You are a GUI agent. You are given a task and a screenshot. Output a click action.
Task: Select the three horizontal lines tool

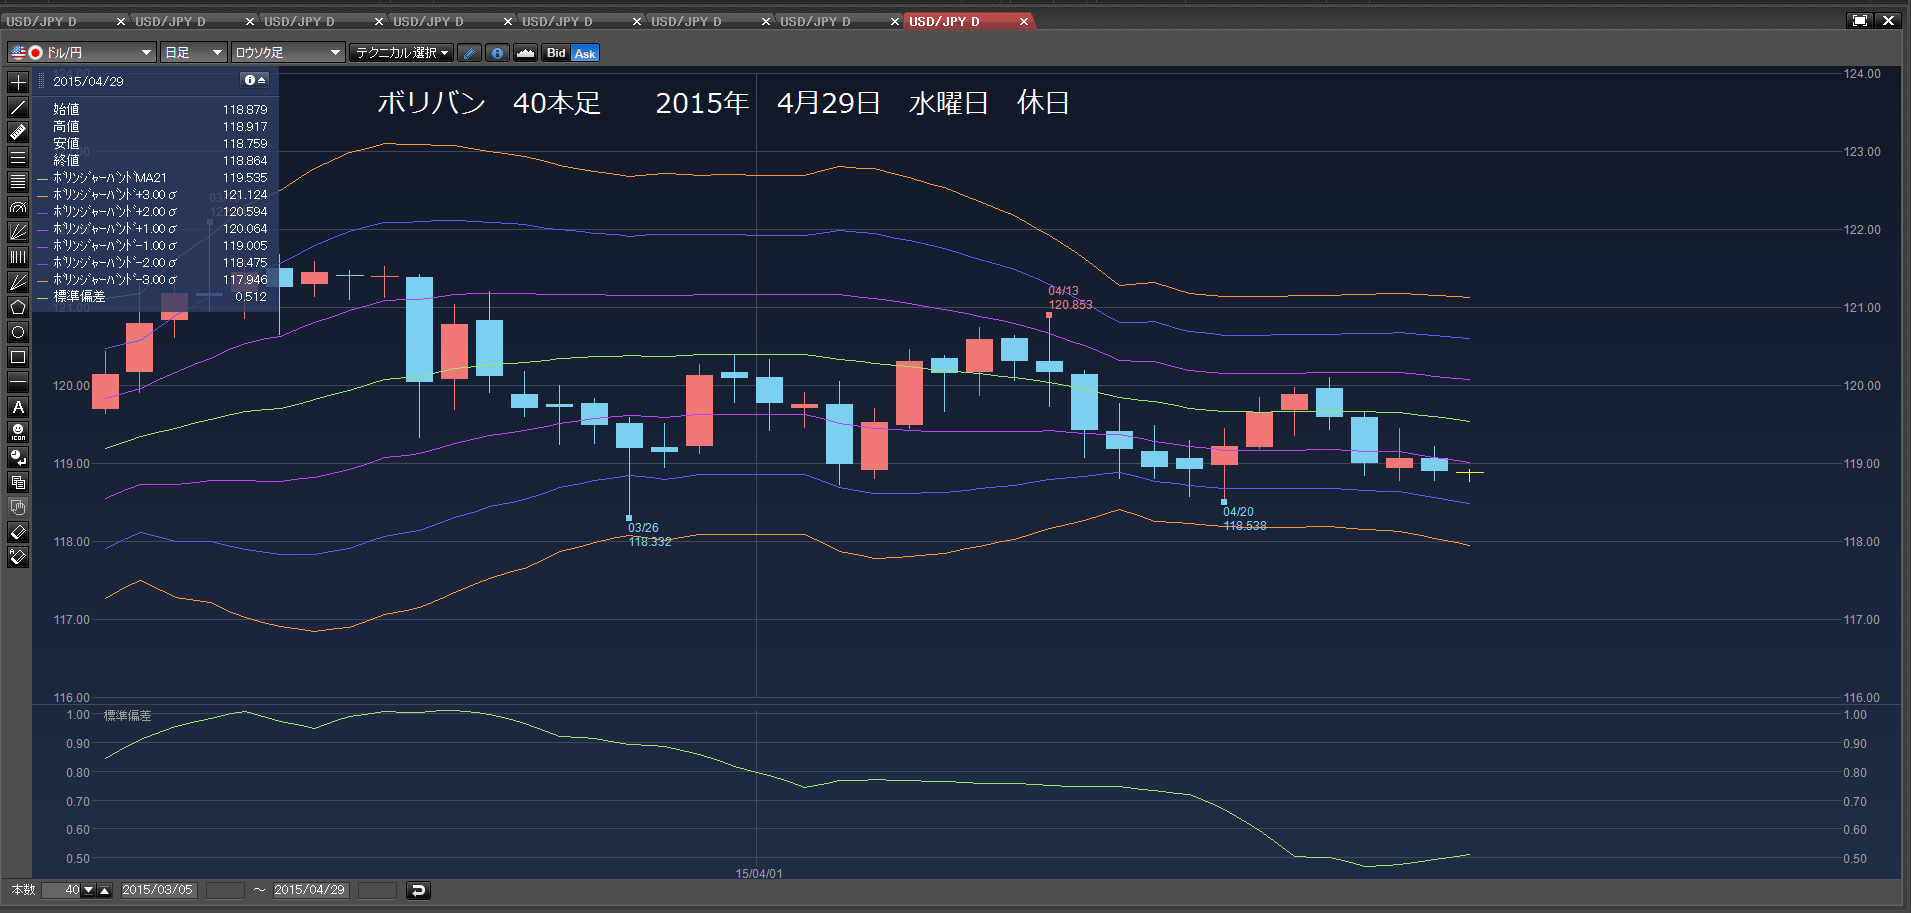pyautogui.click(x=18, y=157)
